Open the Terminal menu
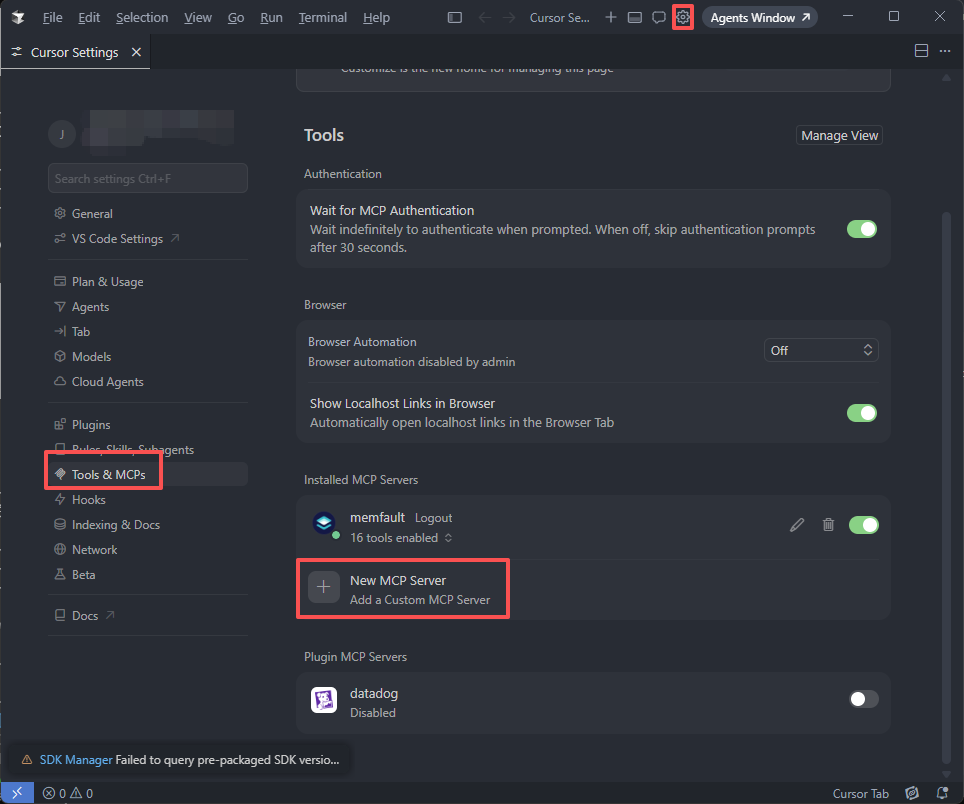The height and width of the screenshot is (804, 964). (323, 17)
